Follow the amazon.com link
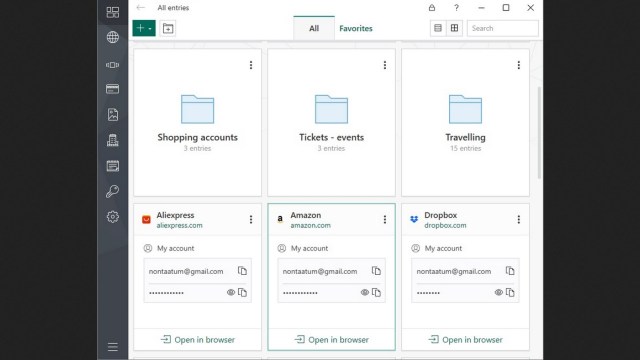This screenshot has width=640, height=360. tap(311, 225)
